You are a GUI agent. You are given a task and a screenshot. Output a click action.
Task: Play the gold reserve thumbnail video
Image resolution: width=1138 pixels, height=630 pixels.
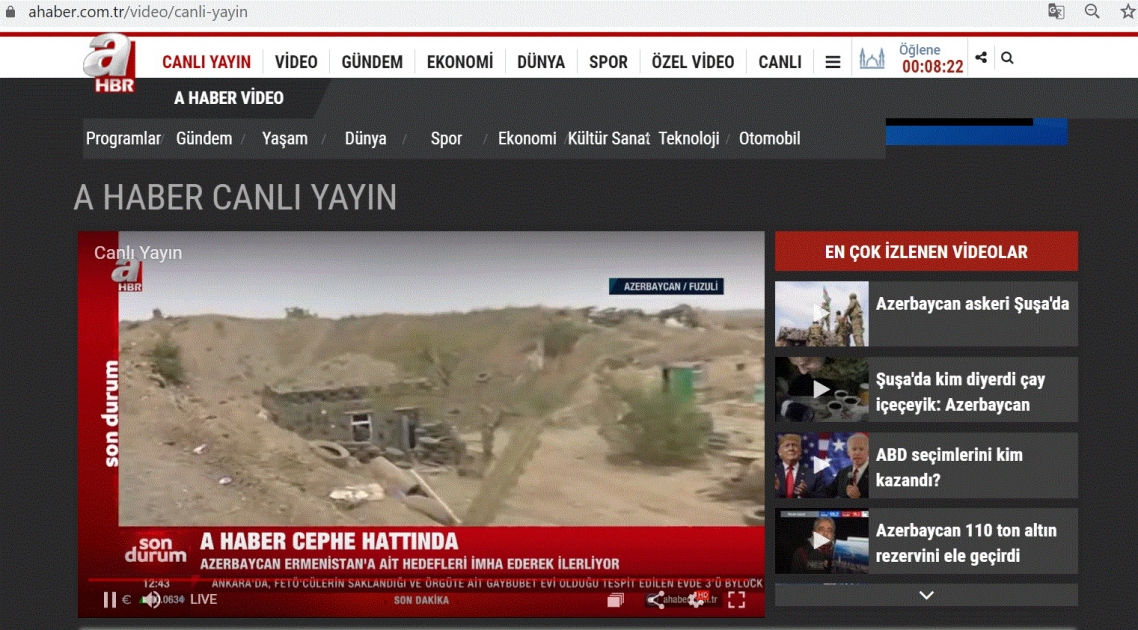(x=822, y=541)
